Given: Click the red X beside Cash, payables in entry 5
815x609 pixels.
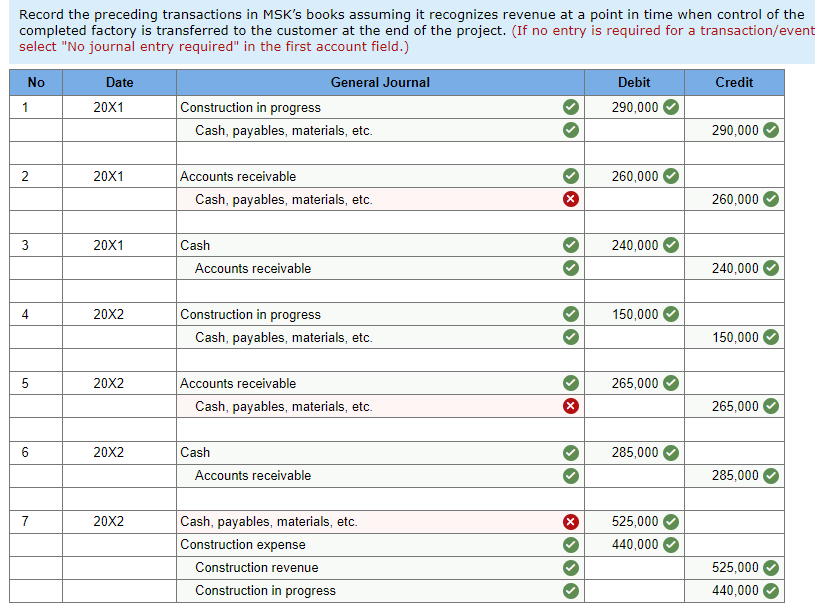Looking at the screenshot, I should coord(571,406).
